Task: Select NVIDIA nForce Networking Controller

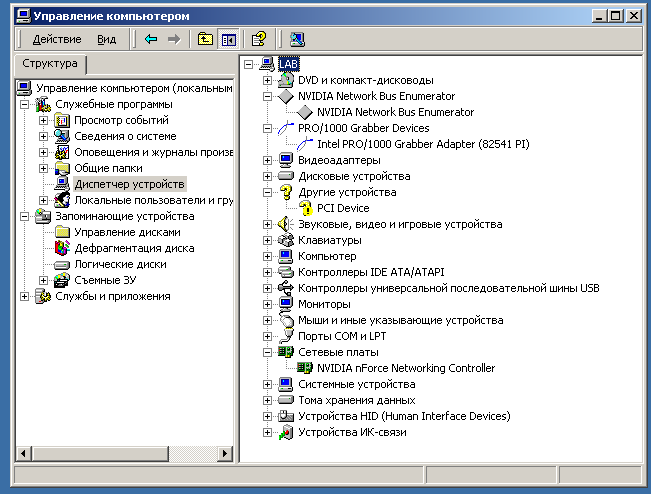Action: [405, 368]
